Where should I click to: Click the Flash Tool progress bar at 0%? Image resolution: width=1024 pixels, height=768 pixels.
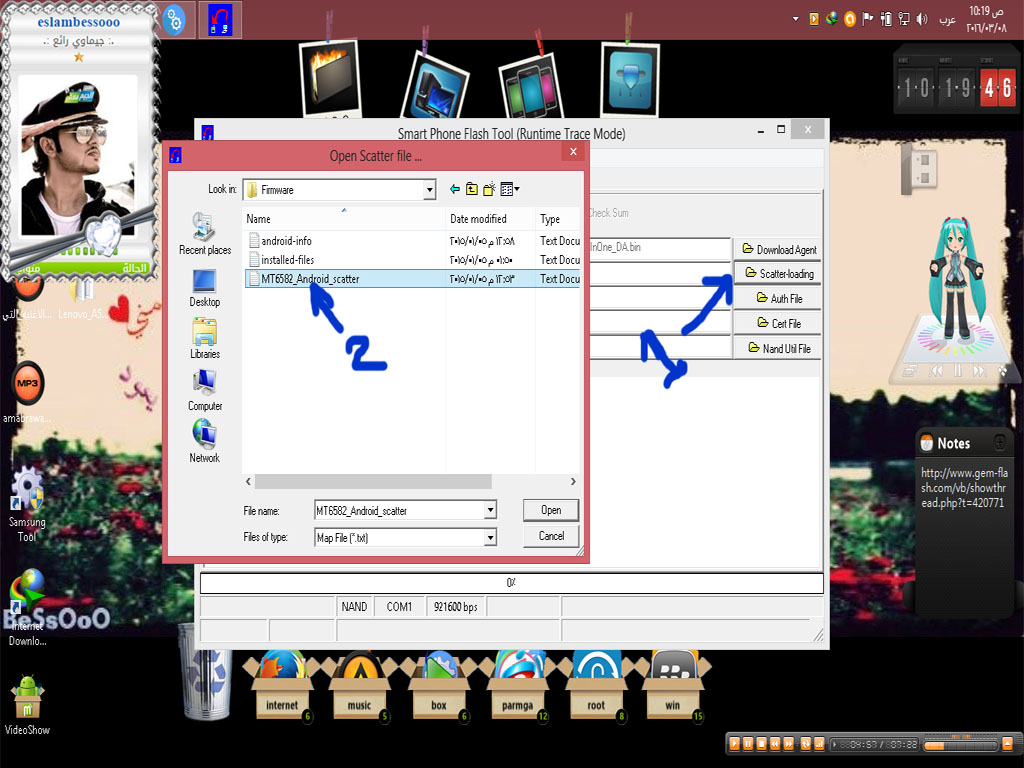pyautogui.click(x=511, y=583)
